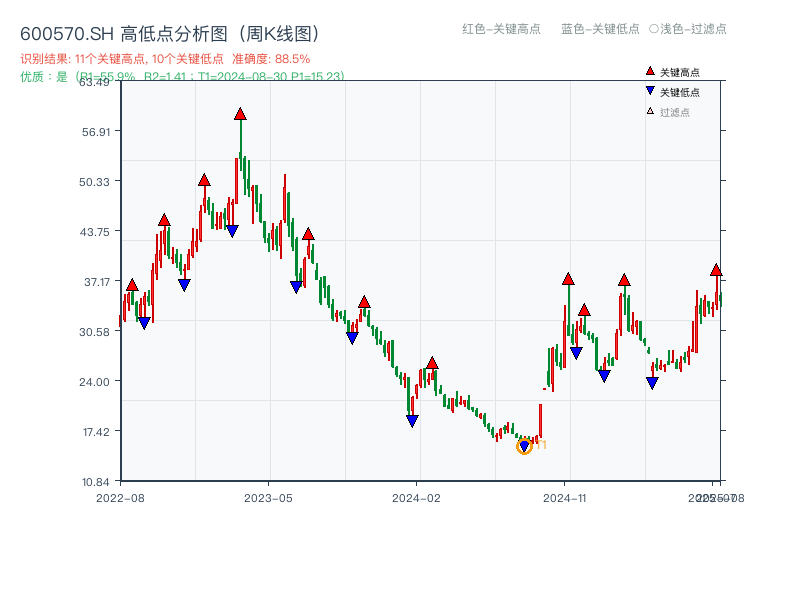Image resolution: width=800 pixels, height=600 pixels.
Task: Click the orange T1 circle marker on the chart
Action: pyautogui.click(x=524, y=446)
